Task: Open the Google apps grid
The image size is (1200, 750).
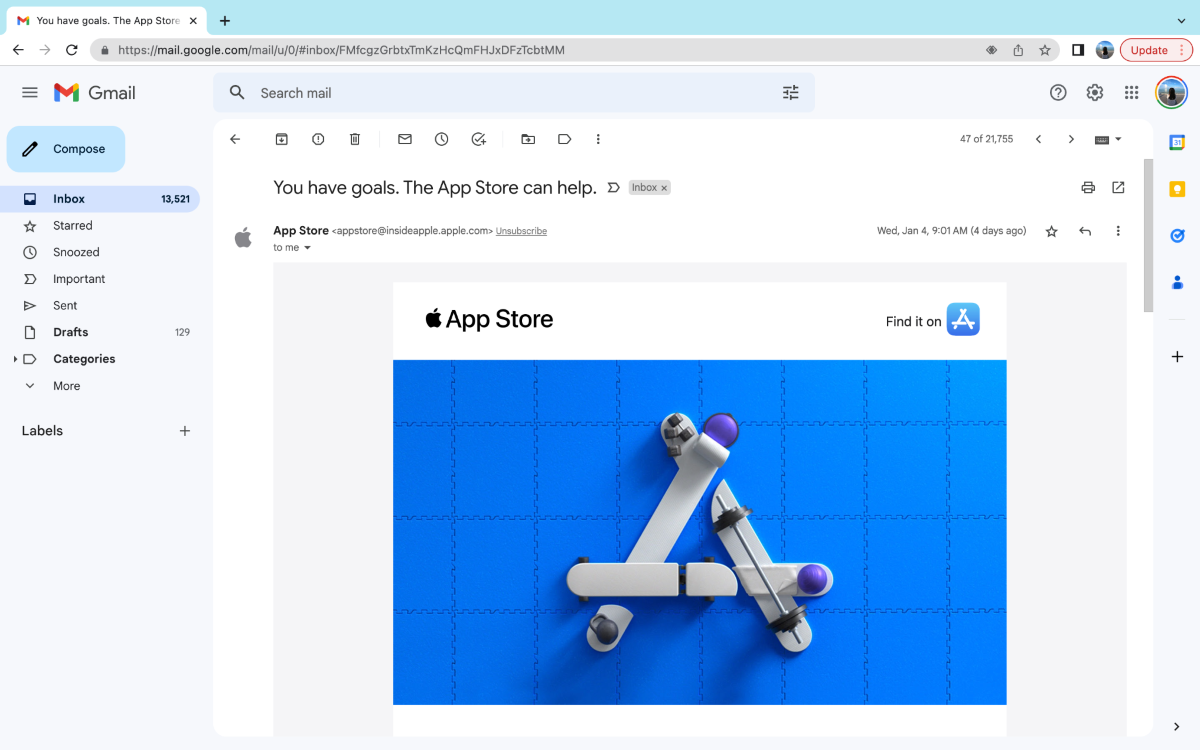Action: [1132, 92]
